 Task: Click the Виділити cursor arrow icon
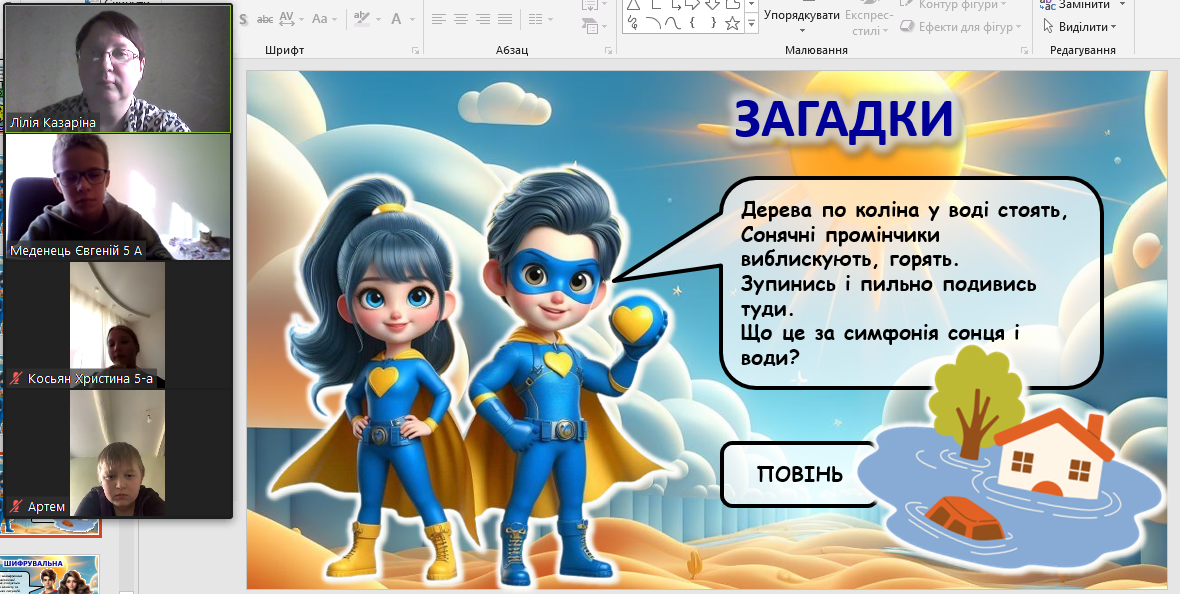click(1048, 27)
